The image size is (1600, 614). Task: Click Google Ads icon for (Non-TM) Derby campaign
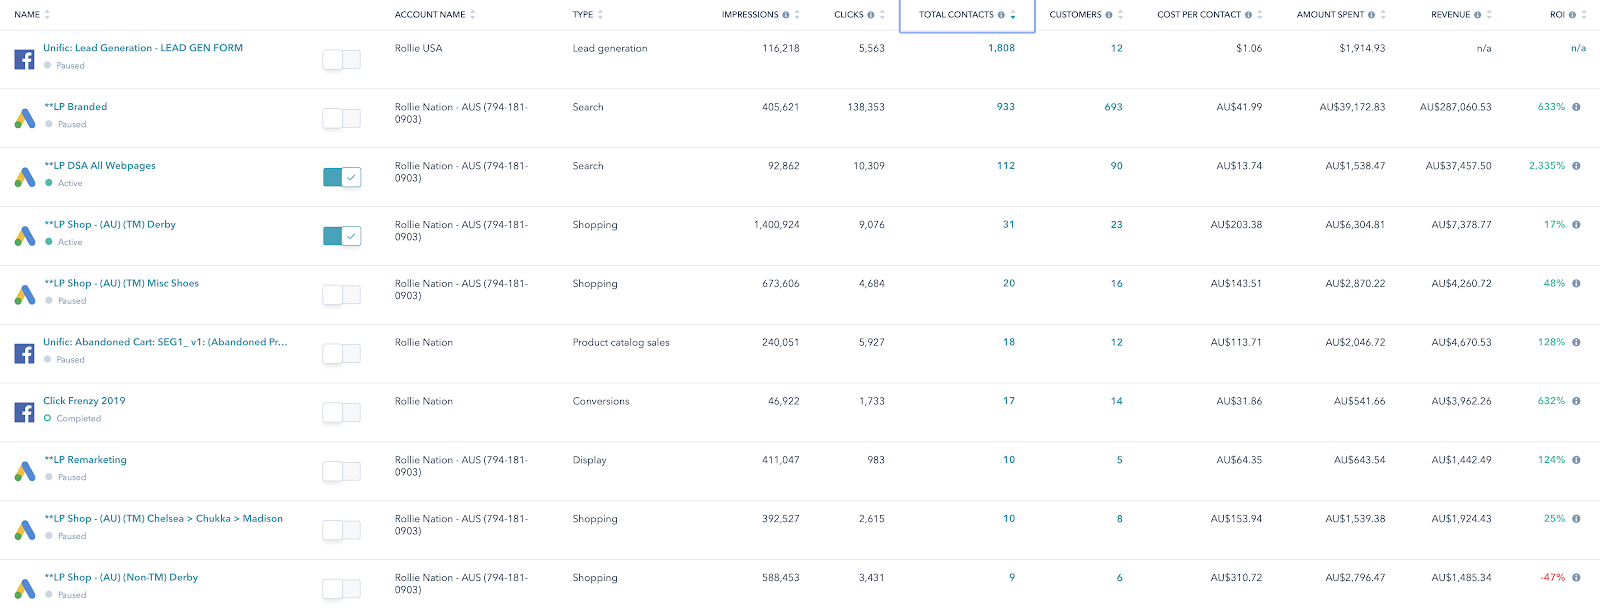click(25, 589)
